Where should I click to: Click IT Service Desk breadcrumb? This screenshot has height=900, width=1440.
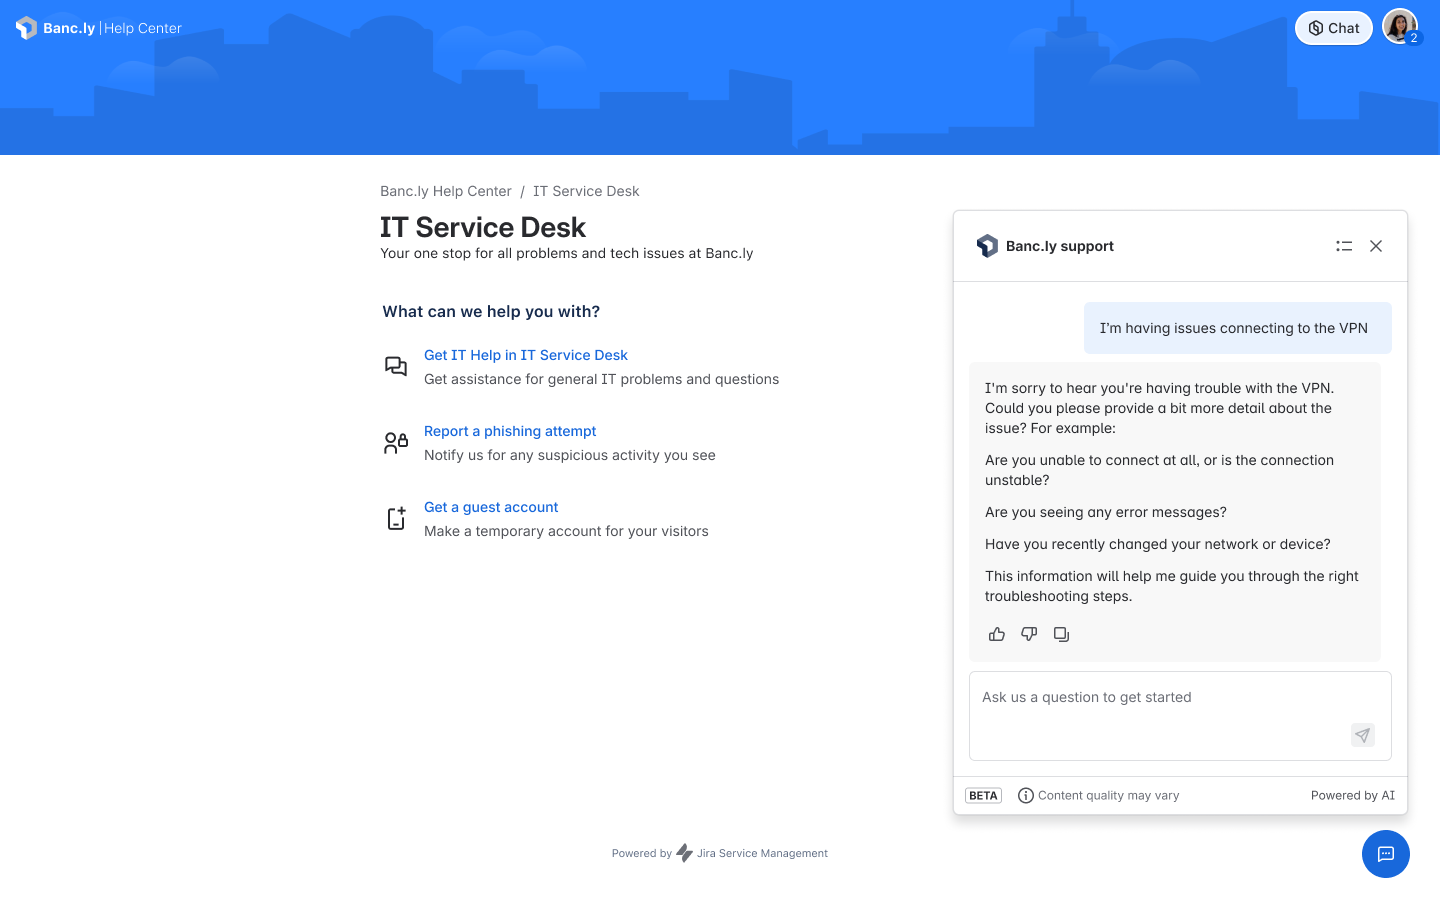point(586,191)
